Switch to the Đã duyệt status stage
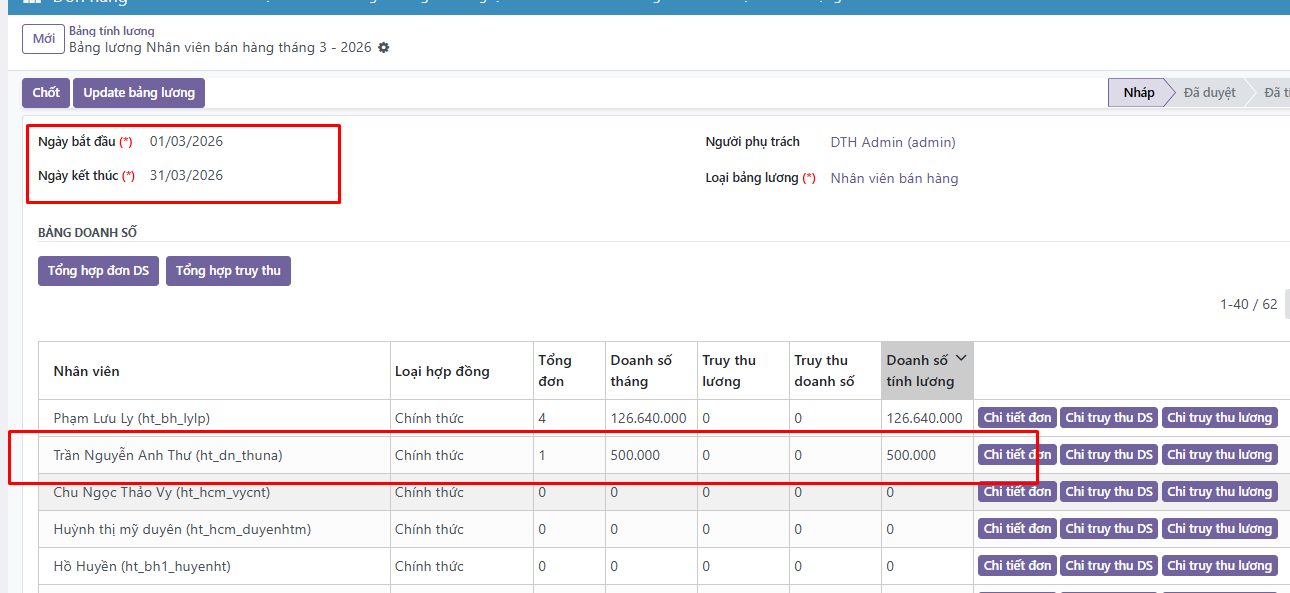The image size is (1290, 593). (1209, 93)
